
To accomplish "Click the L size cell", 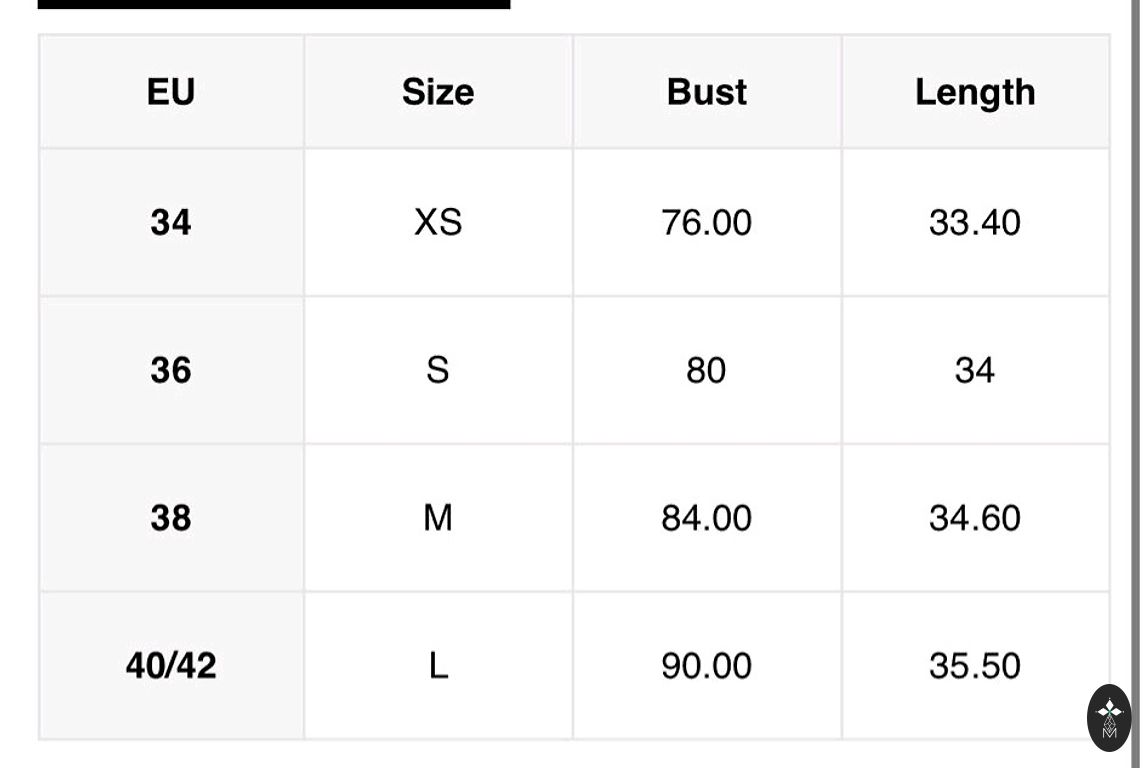I will [438, 666].
